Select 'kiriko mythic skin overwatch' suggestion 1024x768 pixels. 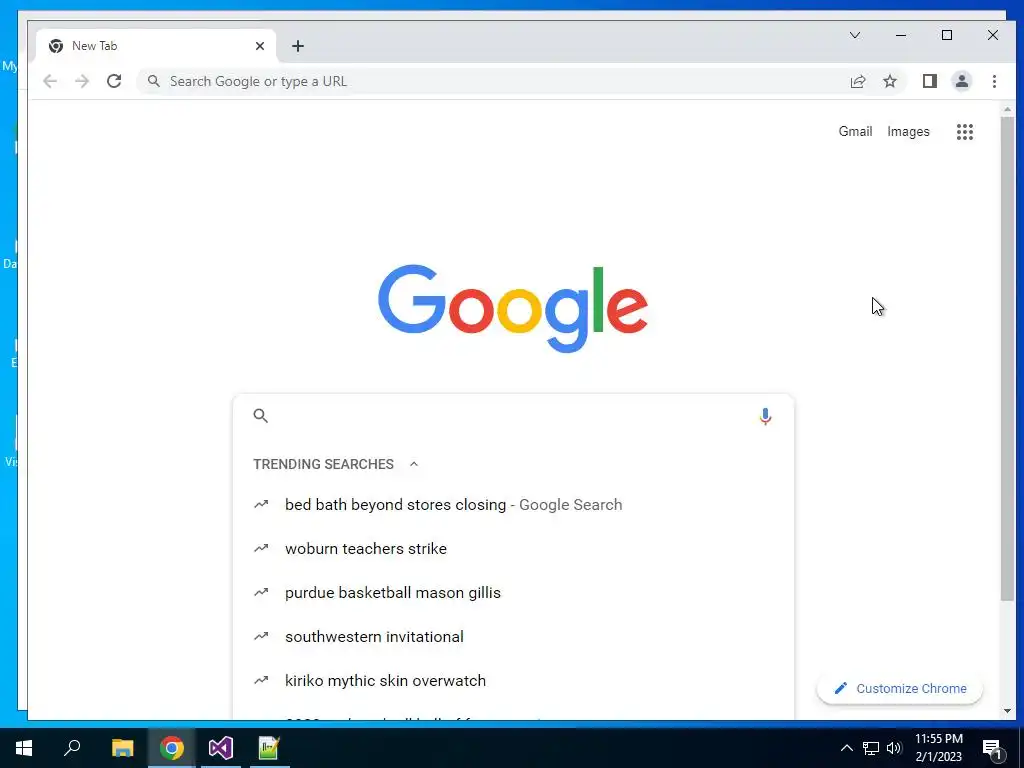[513, 680]
